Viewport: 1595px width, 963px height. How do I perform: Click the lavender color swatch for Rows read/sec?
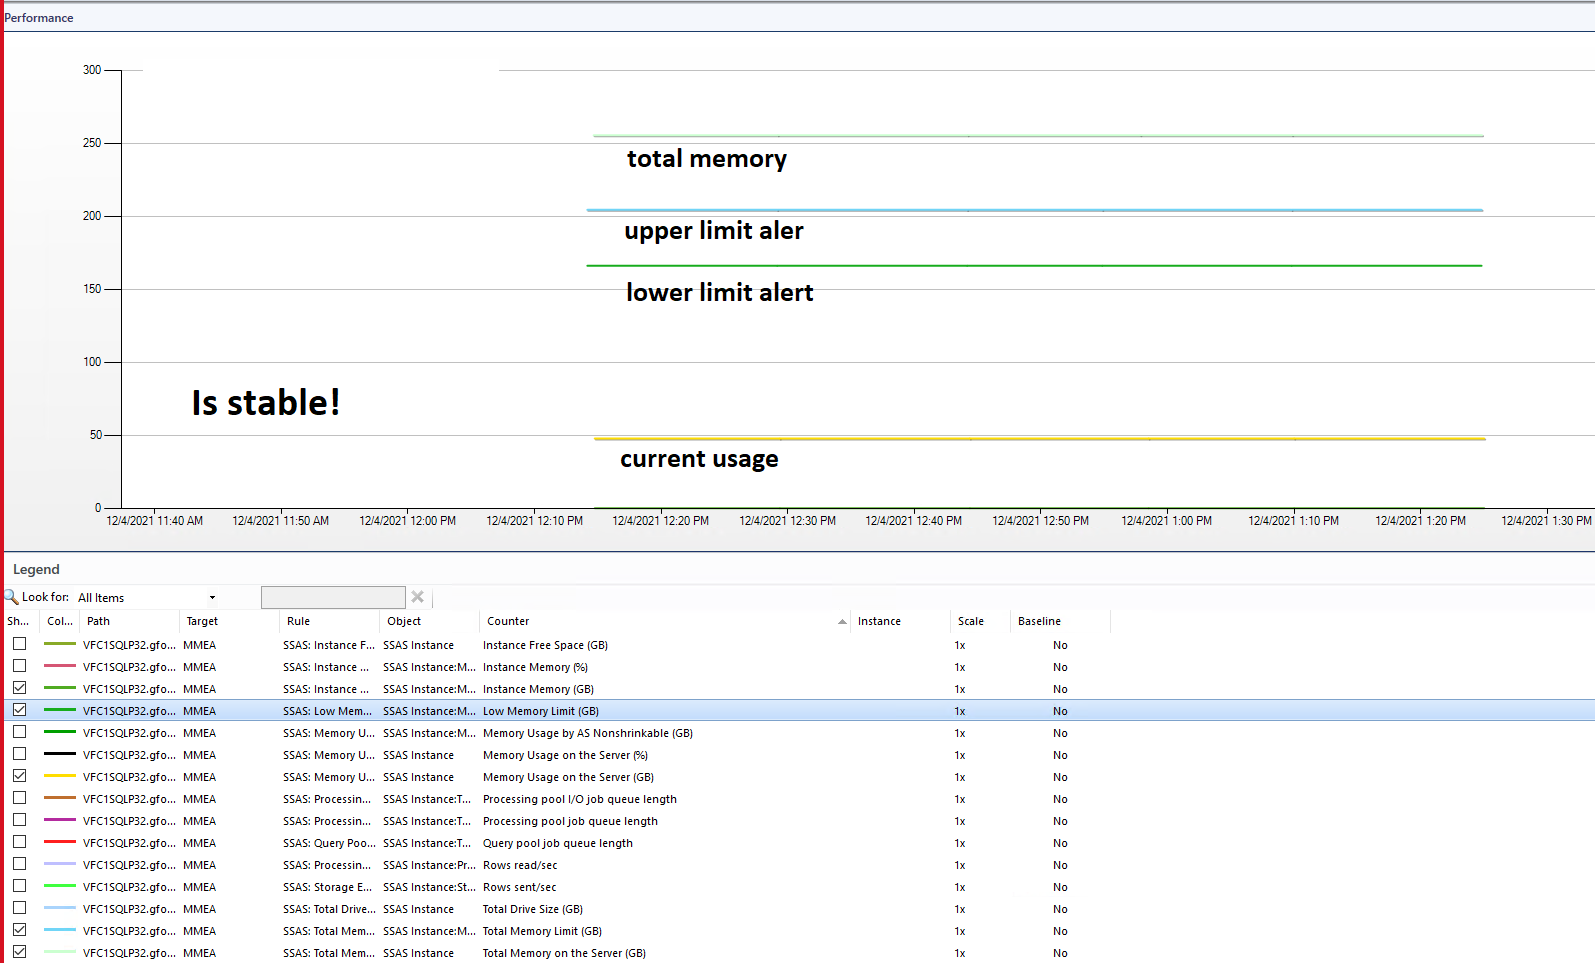tap(60, 864)
